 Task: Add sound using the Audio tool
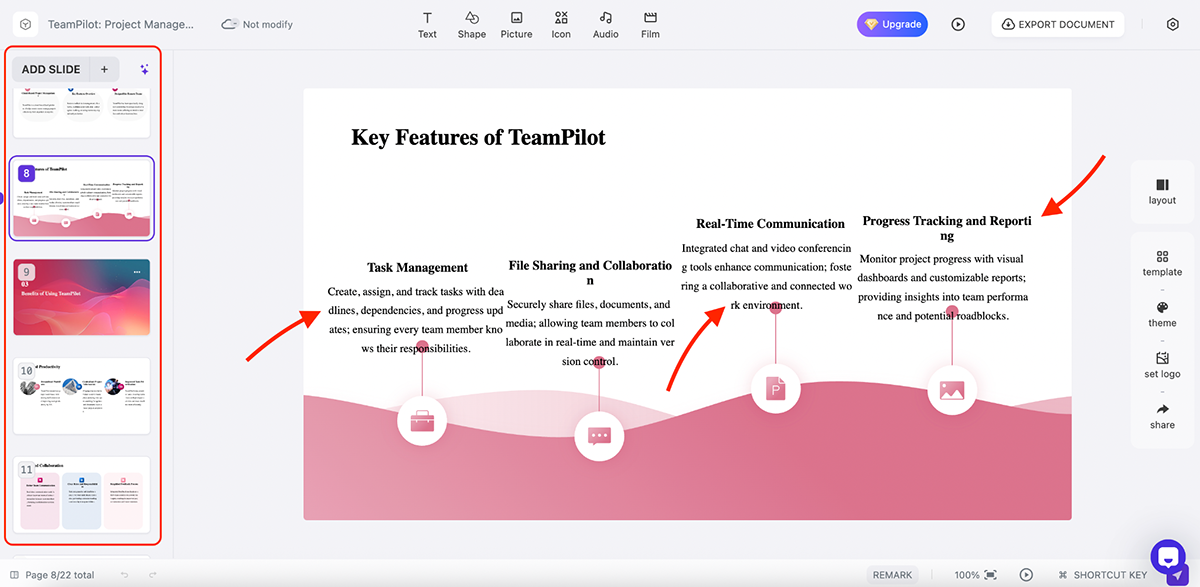pyautogui.click(x=605, y=24)
